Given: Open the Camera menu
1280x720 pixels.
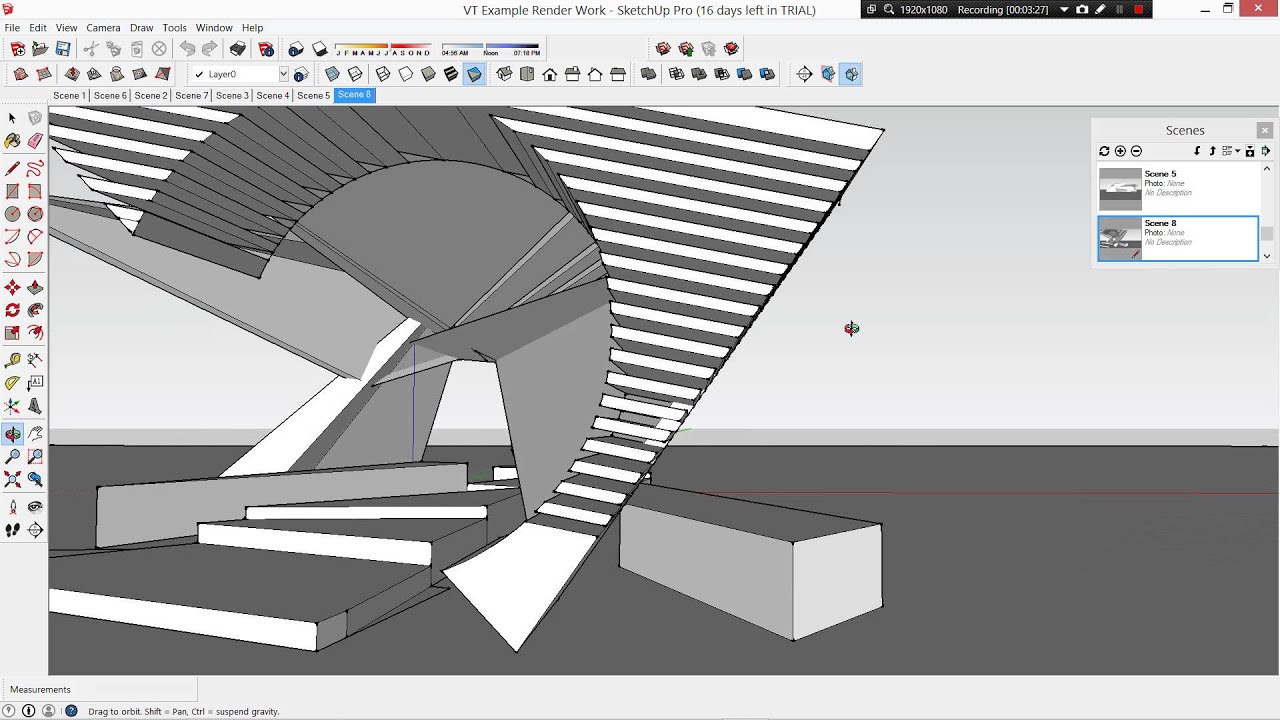Looking at the screenshot, I should pyautogui.click(x=103, y=28).
